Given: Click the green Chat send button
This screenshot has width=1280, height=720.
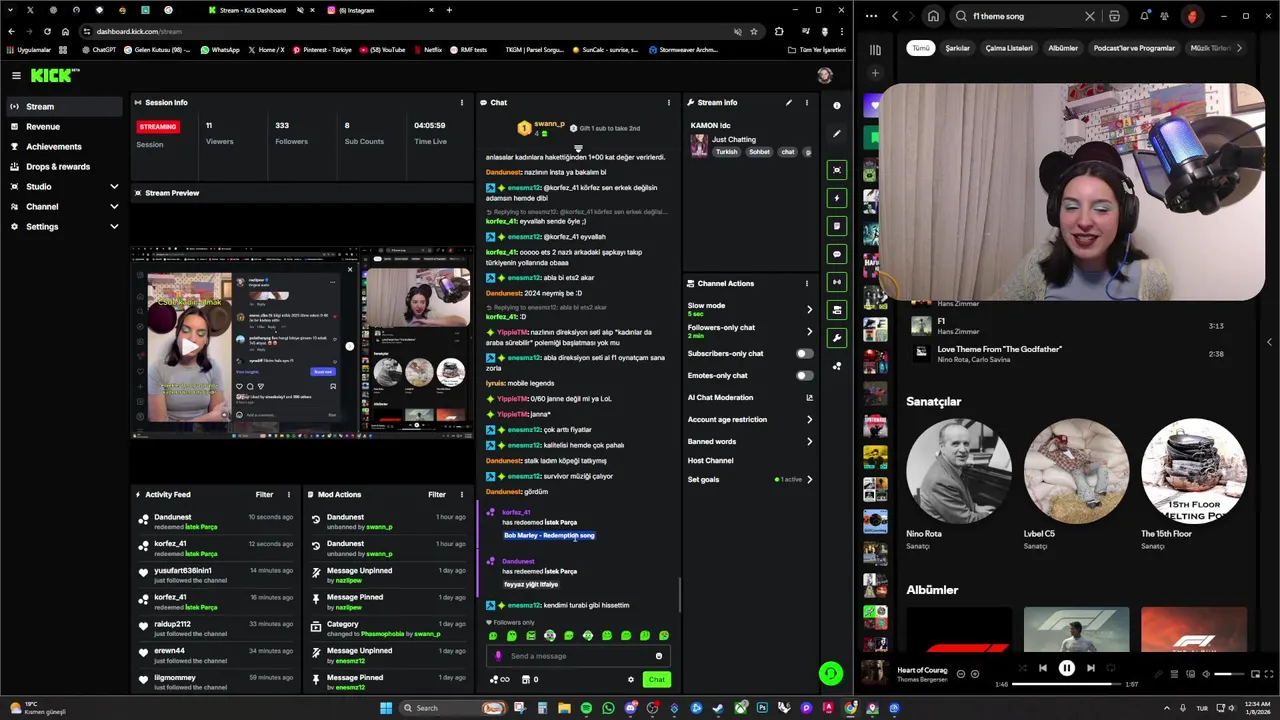Looking at the screenshot, I should click(656, 680).
